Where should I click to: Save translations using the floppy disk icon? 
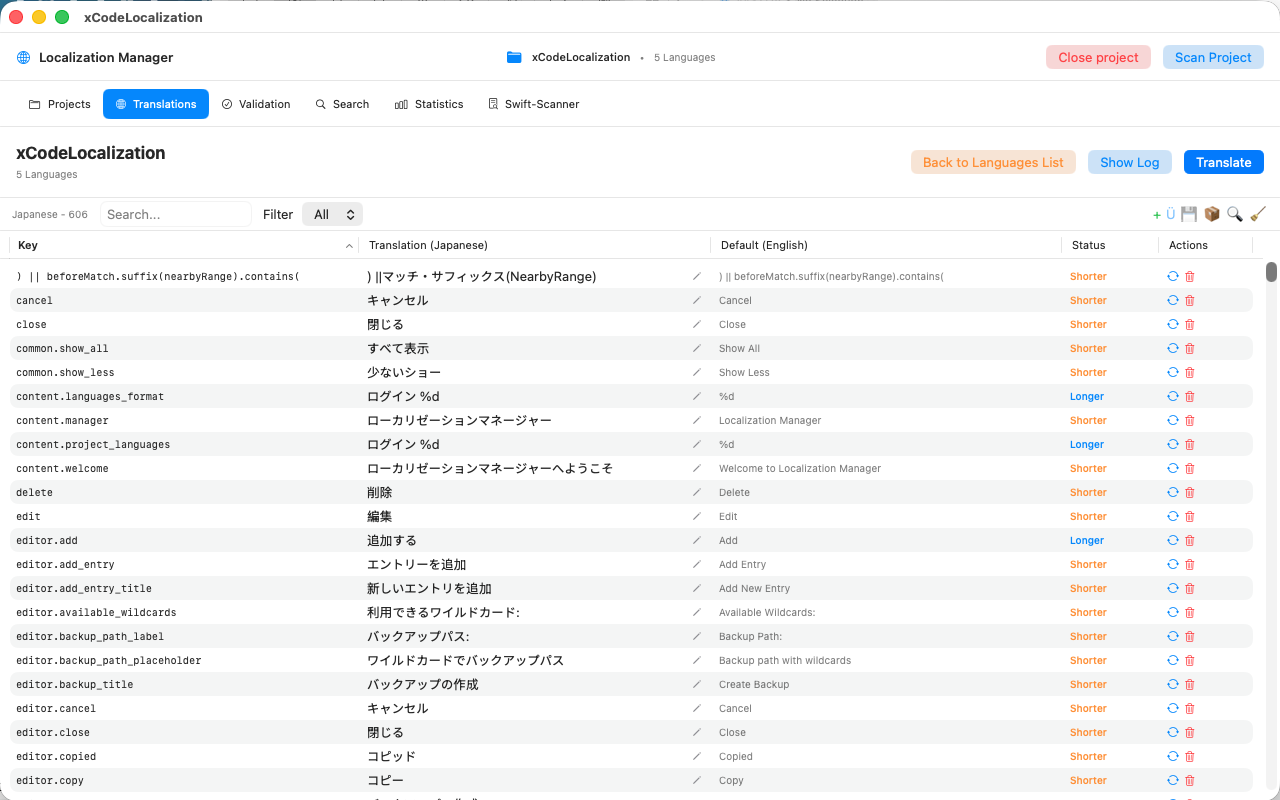point(1189,213)
